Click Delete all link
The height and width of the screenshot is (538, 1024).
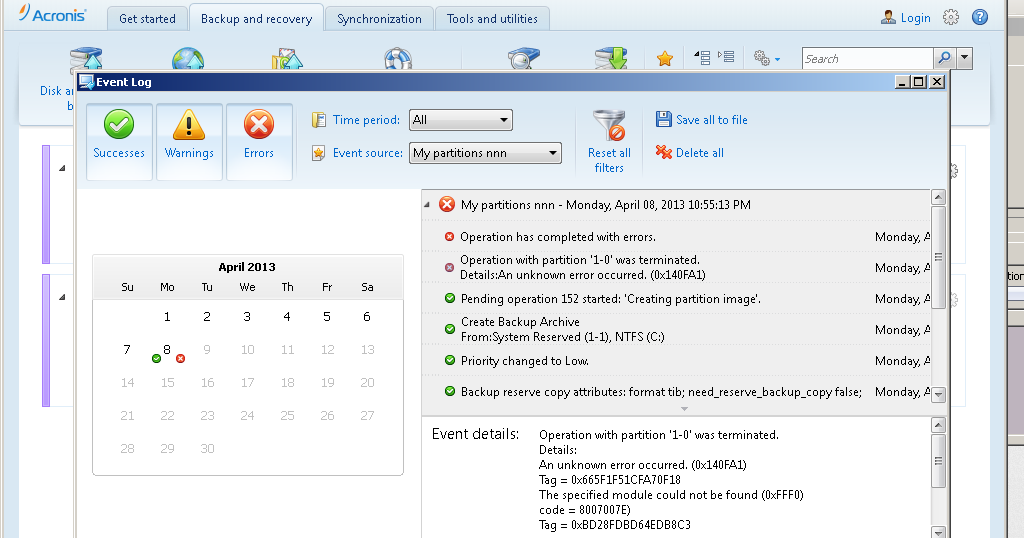tap(699, 153)
